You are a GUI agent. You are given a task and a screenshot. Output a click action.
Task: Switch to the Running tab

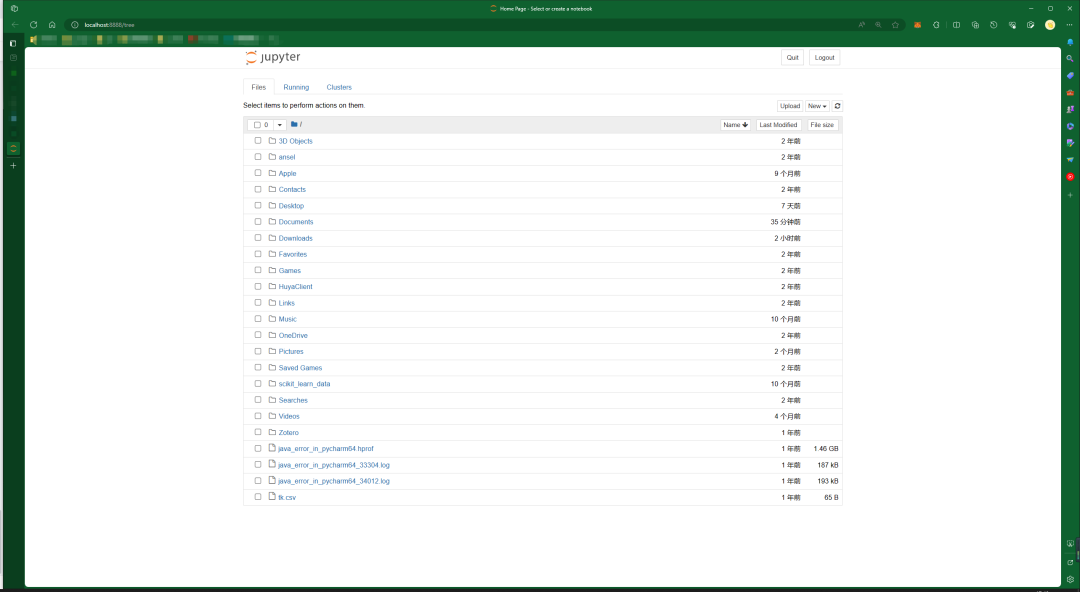(x=296, y=87)
